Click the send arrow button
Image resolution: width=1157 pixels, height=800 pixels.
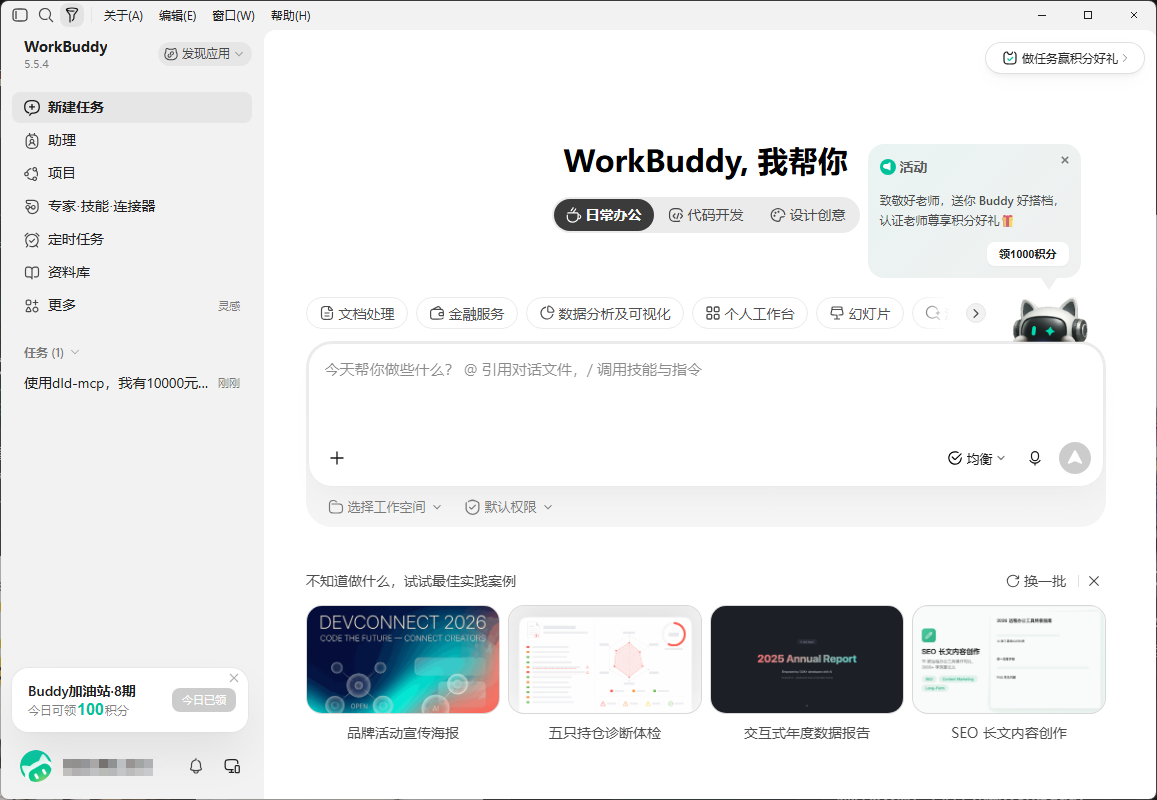[1074, 458]
